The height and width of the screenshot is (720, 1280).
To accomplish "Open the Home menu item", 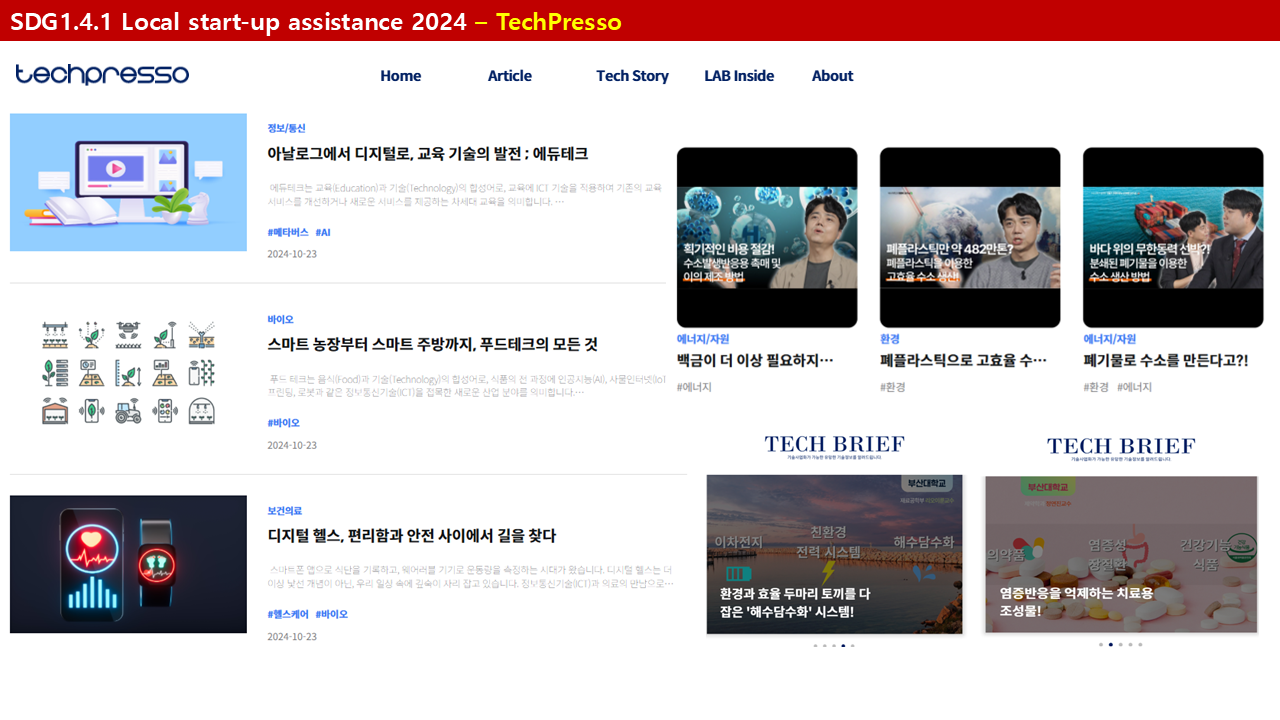I will click(x=400, y=76).
